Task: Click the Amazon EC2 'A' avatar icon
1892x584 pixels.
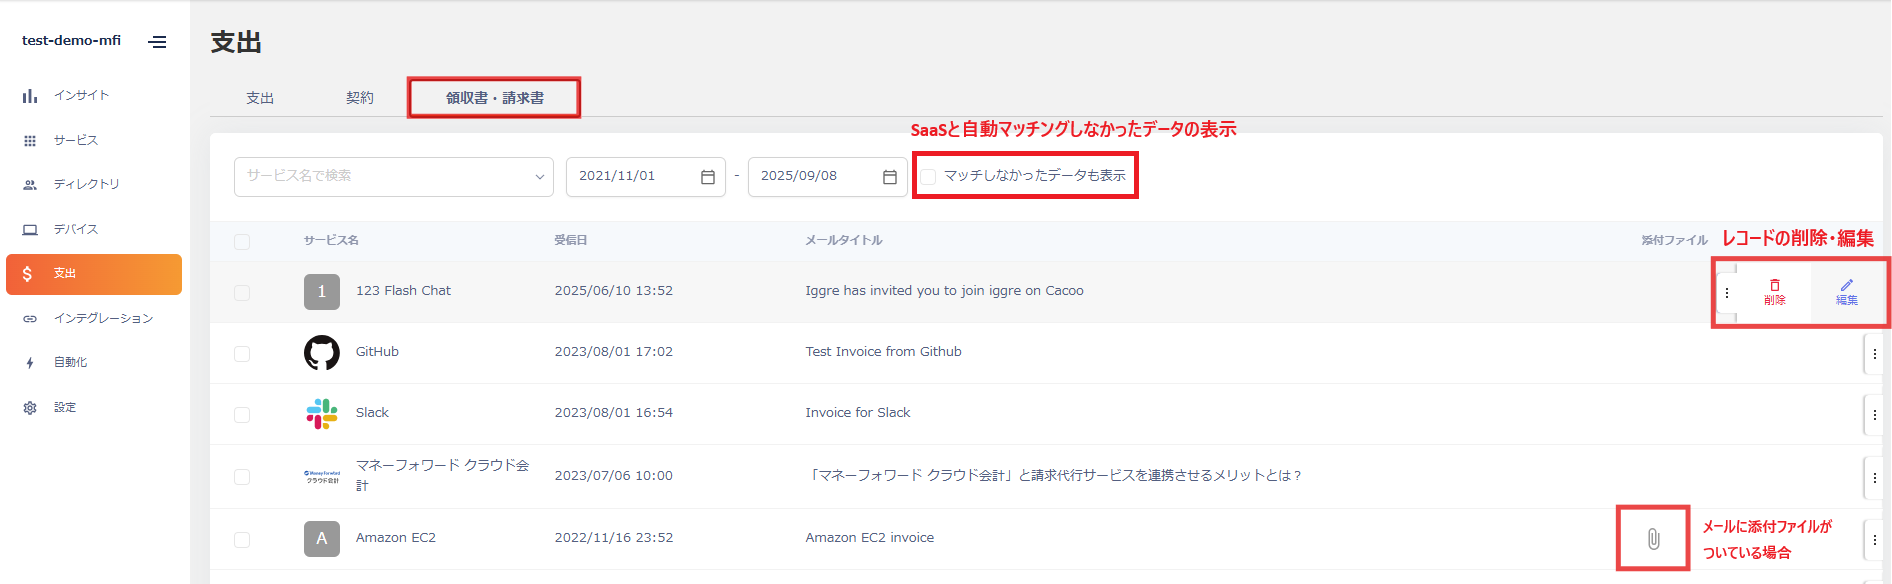Action: 322,539
